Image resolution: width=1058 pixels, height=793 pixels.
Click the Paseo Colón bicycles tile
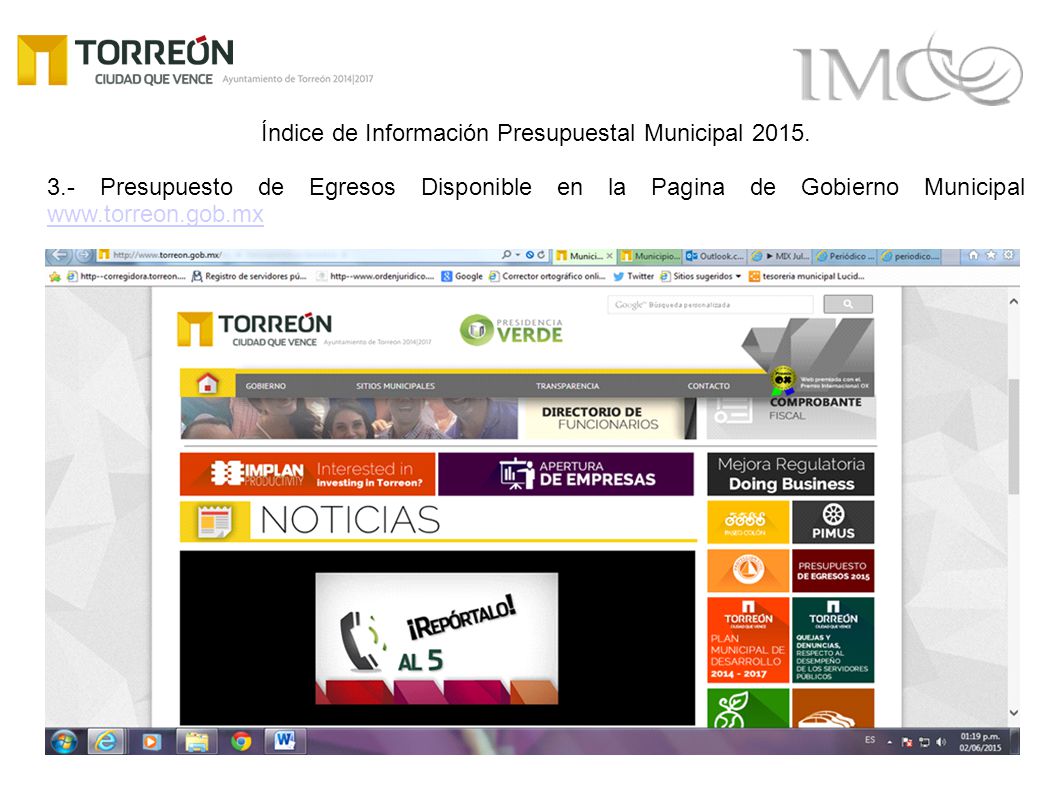coord(748,522)
